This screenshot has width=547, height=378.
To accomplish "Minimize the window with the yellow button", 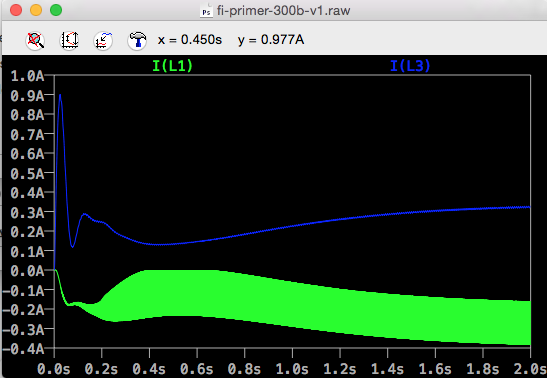I will click(36, 10).
